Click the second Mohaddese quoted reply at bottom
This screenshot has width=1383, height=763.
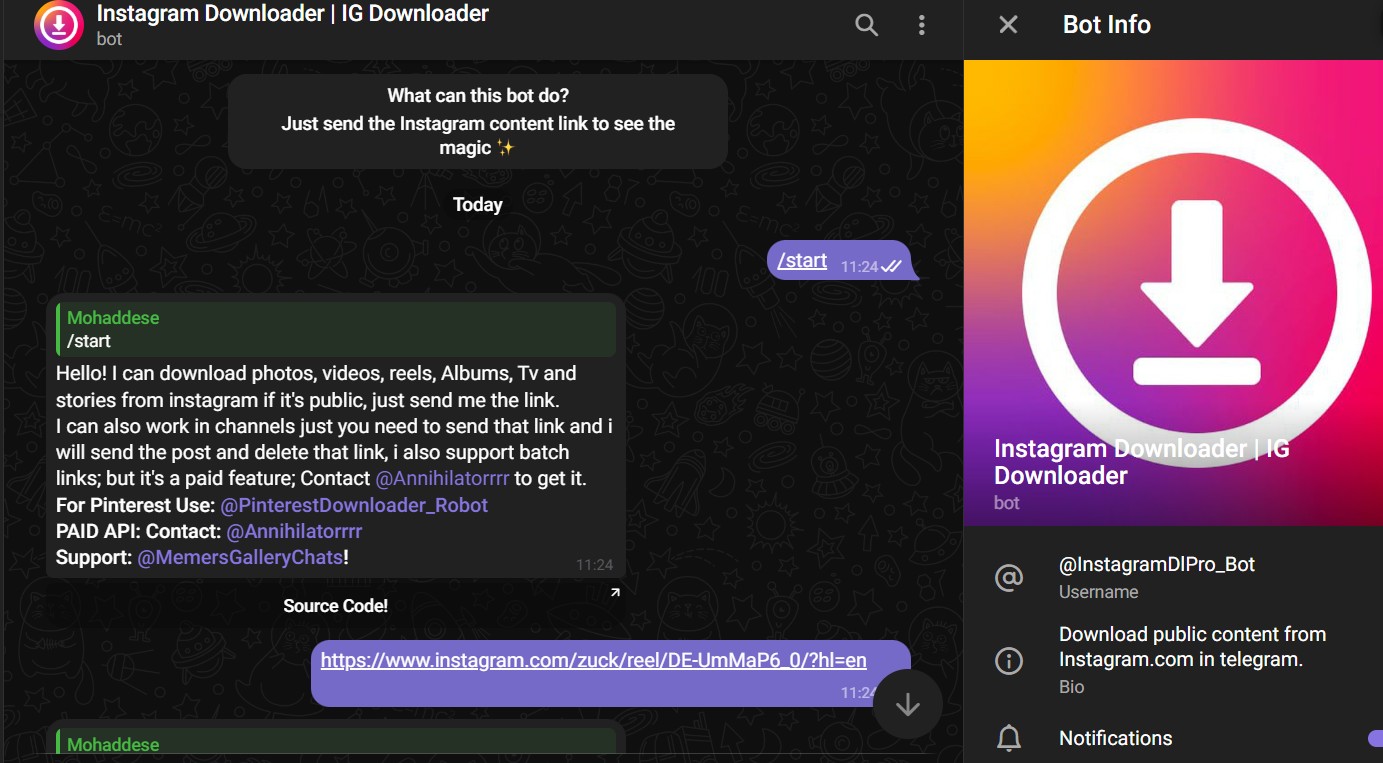pyautogui.click(x=336, y=741)
